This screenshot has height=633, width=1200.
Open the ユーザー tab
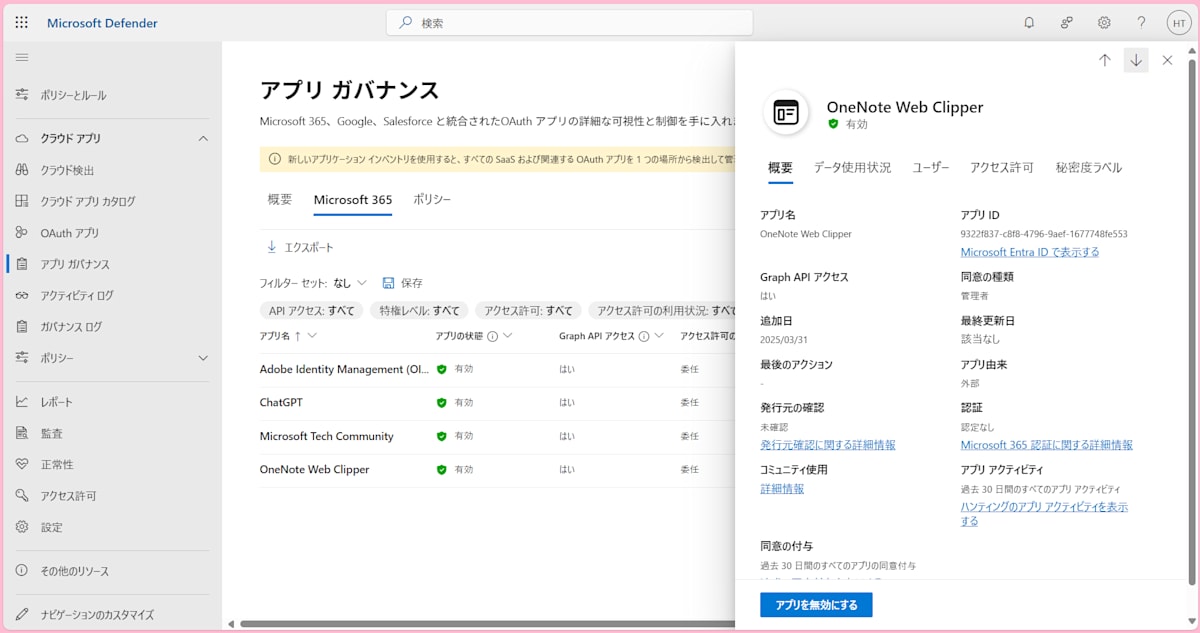931,168
